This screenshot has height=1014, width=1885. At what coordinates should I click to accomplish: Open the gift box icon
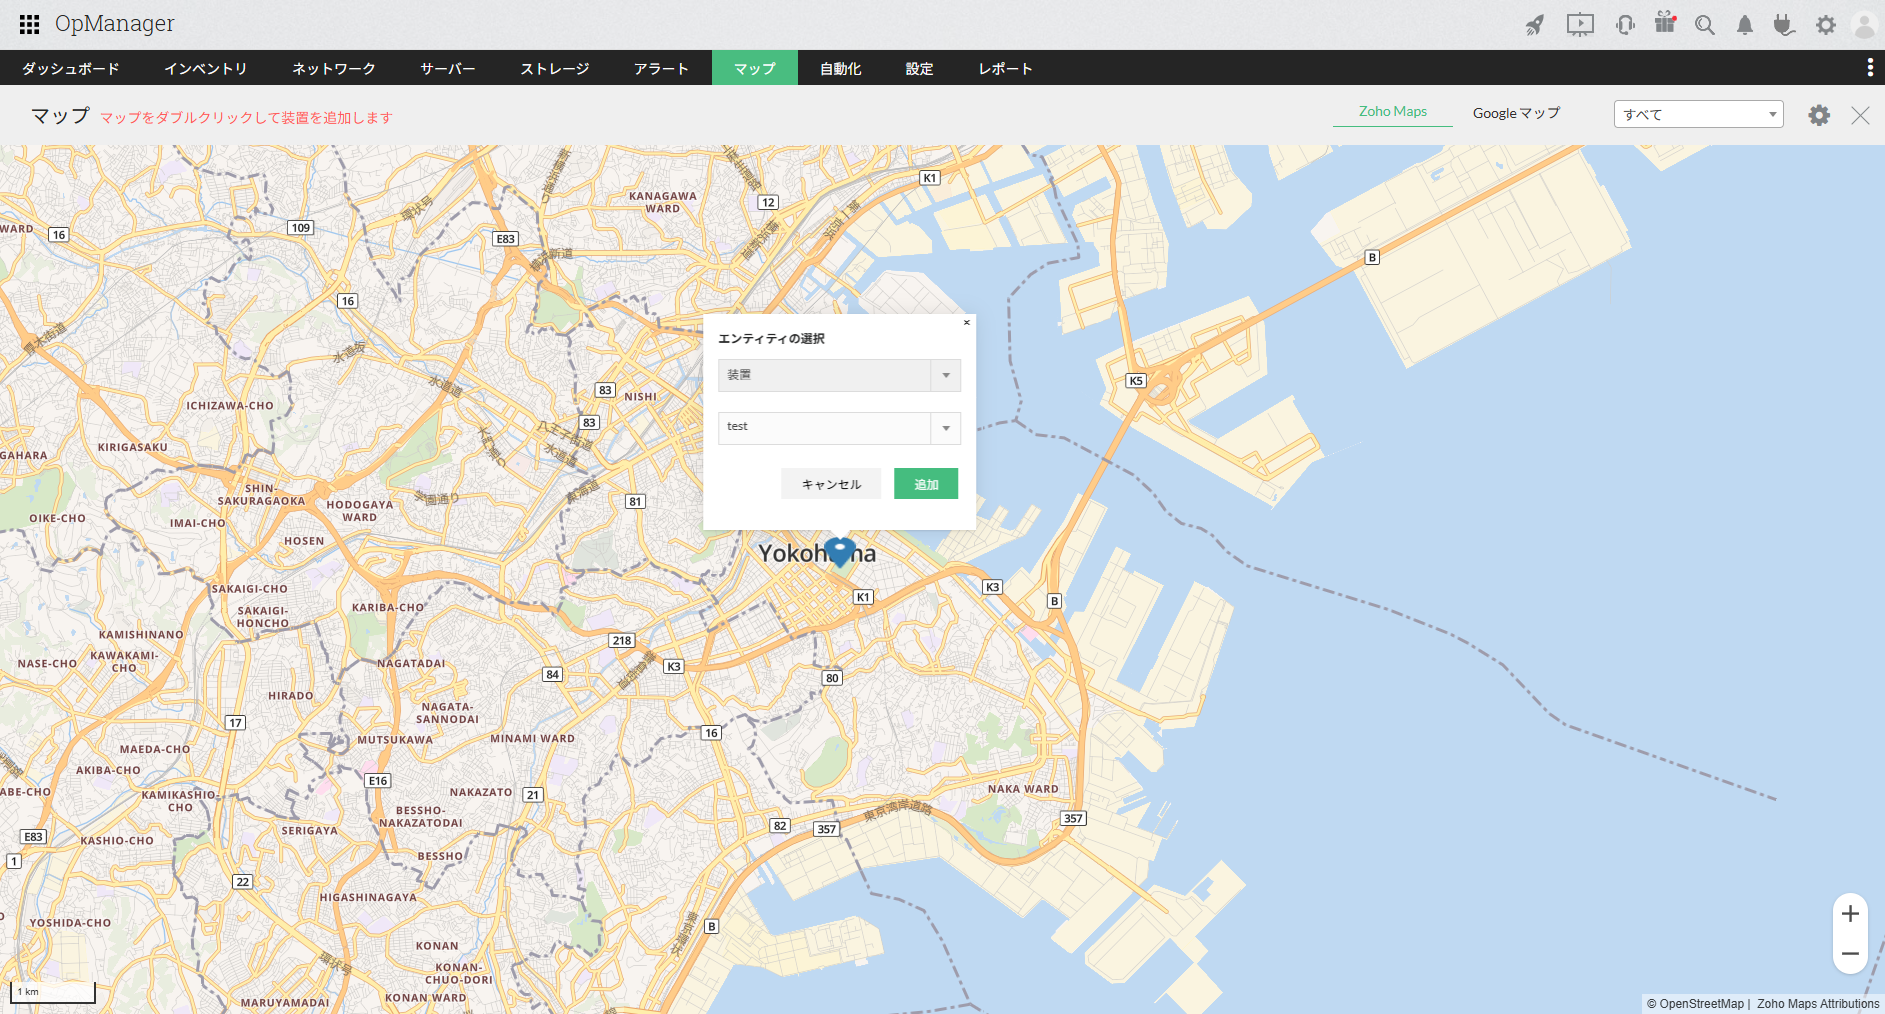tap(1665, 23)
